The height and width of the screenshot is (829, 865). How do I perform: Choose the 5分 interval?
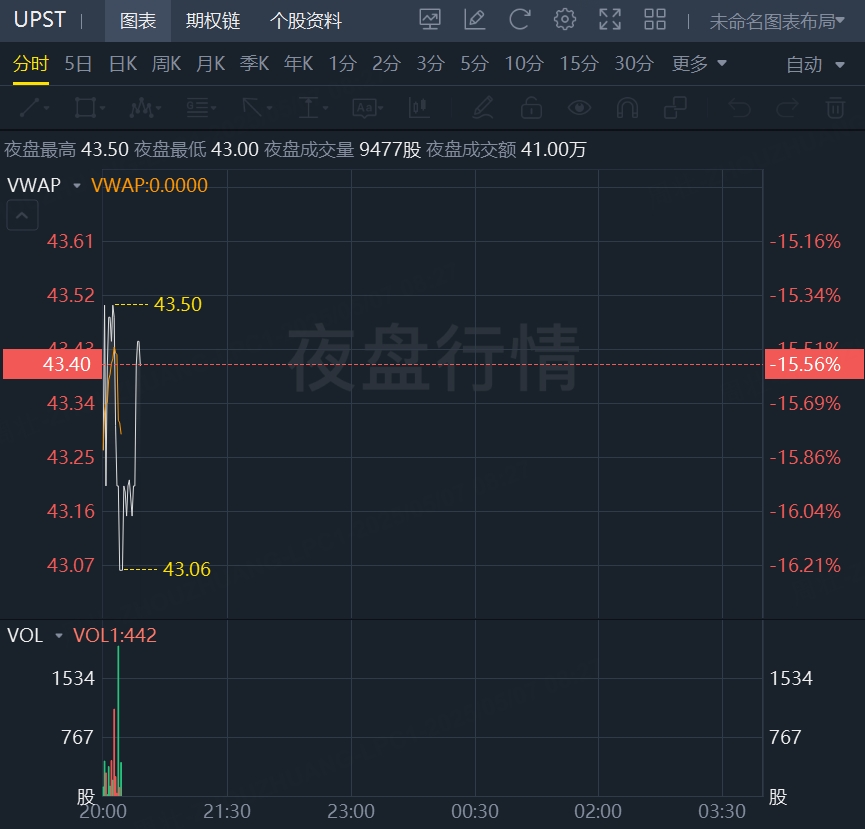pos(474,63)
